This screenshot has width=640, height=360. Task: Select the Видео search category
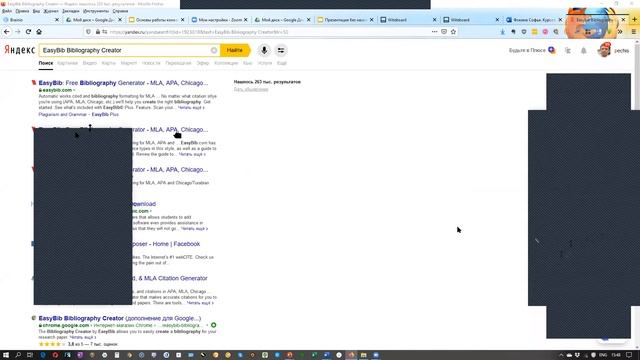90,63
